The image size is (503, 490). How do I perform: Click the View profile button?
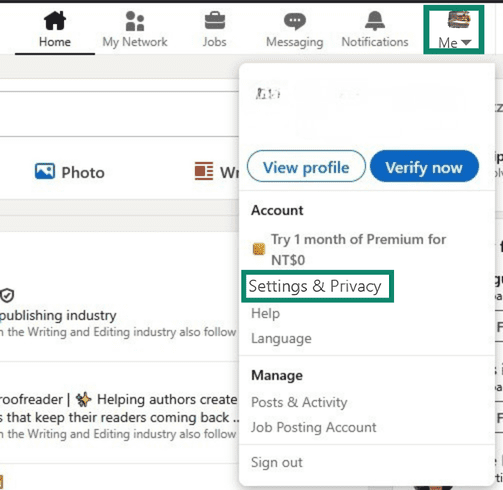[x=306, y=166]
